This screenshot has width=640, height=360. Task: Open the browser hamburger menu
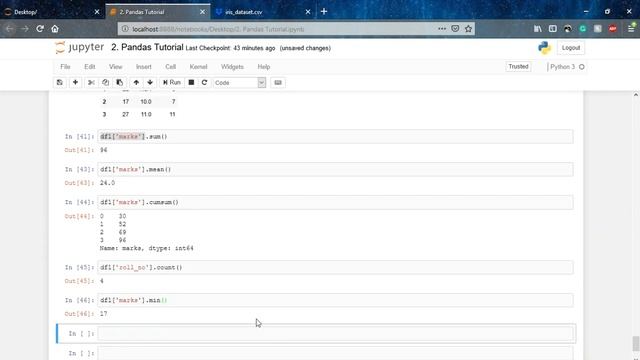pyautogui.click(x=631, y=29)
